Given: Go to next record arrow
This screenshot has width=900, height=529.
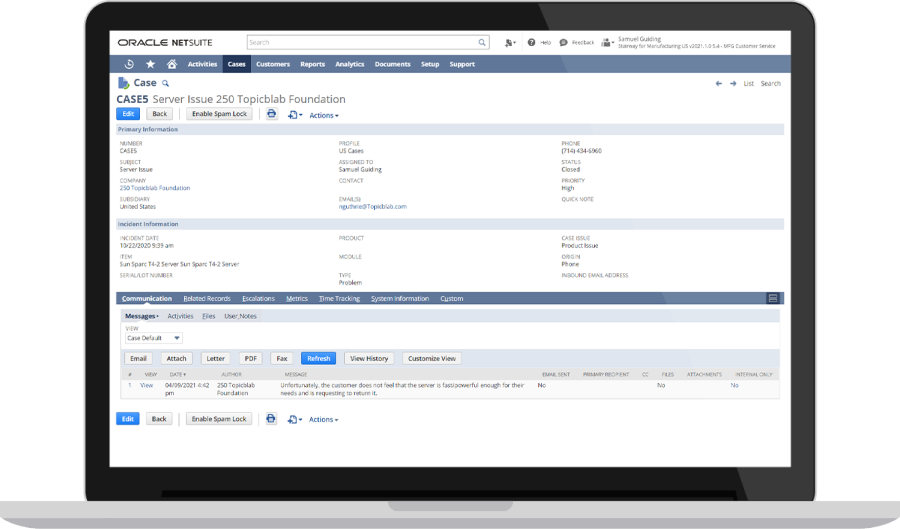Looking at the screenshot, I should coord(733,84).
